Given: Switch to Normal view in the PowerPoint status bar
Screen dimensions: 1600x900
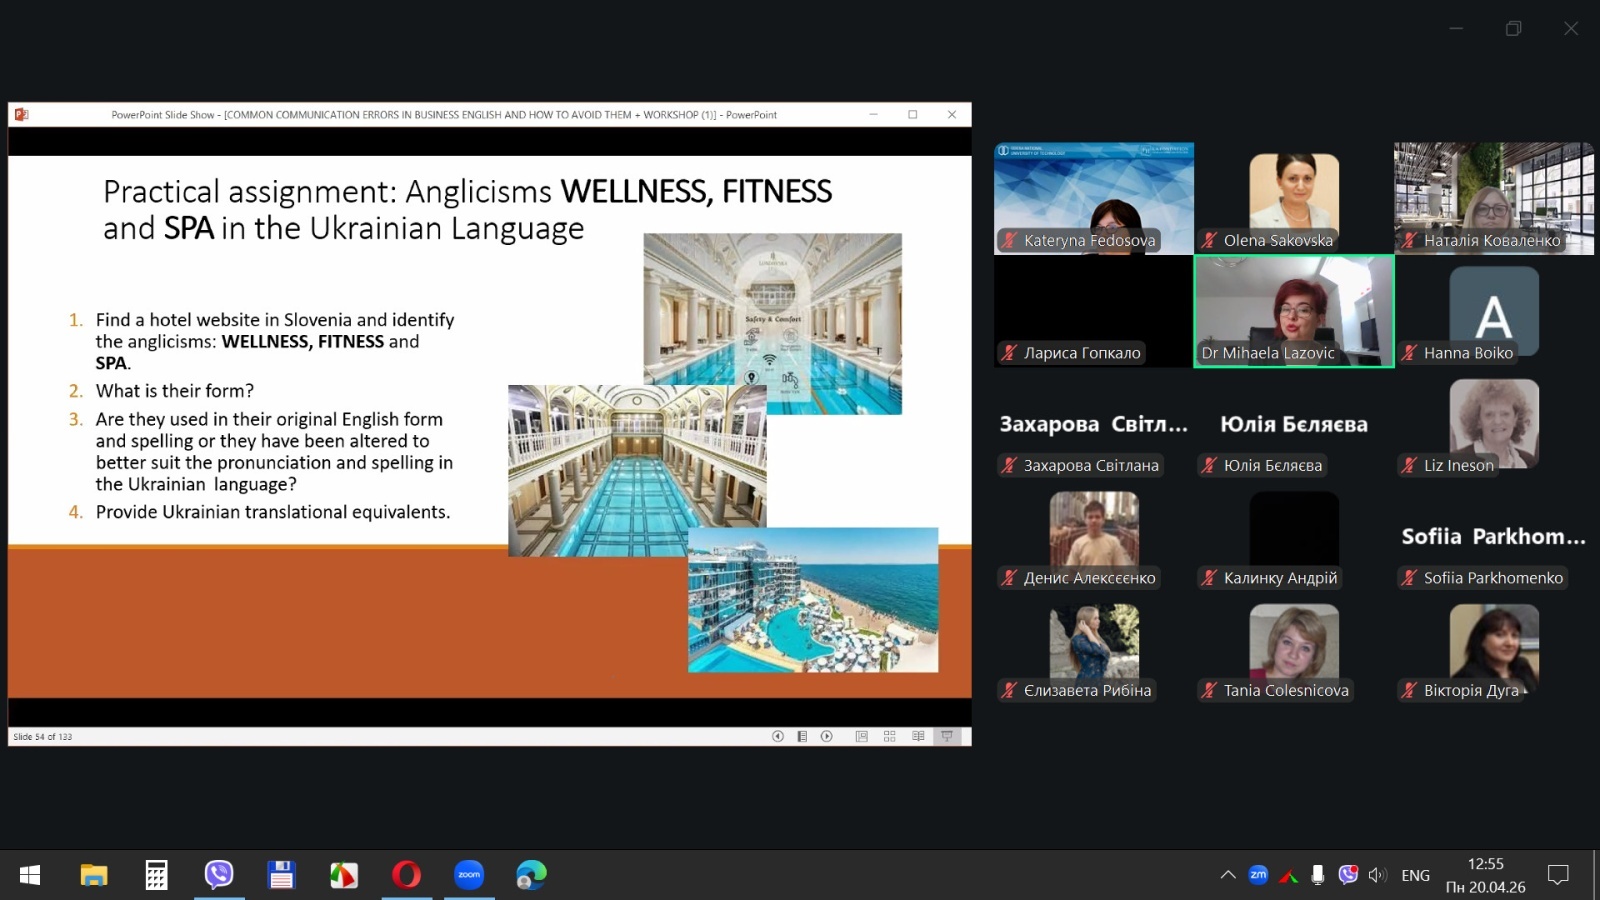Looking at the screenshot, I should 861,736.
